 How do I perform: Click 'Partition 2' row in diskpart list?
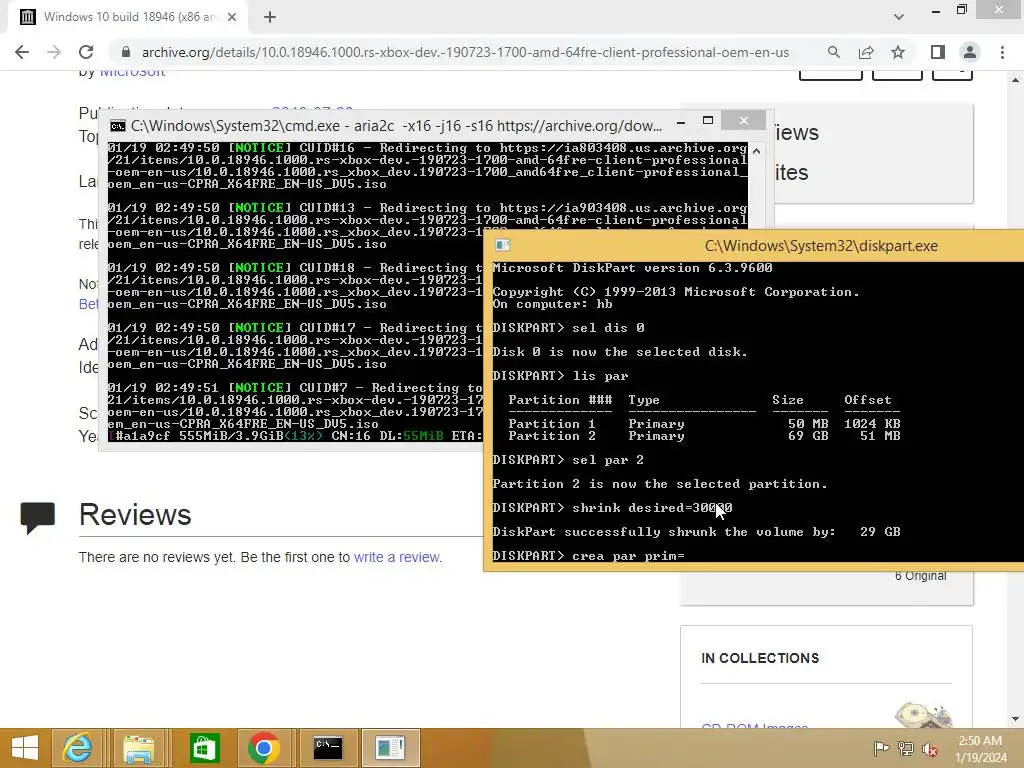704,436
